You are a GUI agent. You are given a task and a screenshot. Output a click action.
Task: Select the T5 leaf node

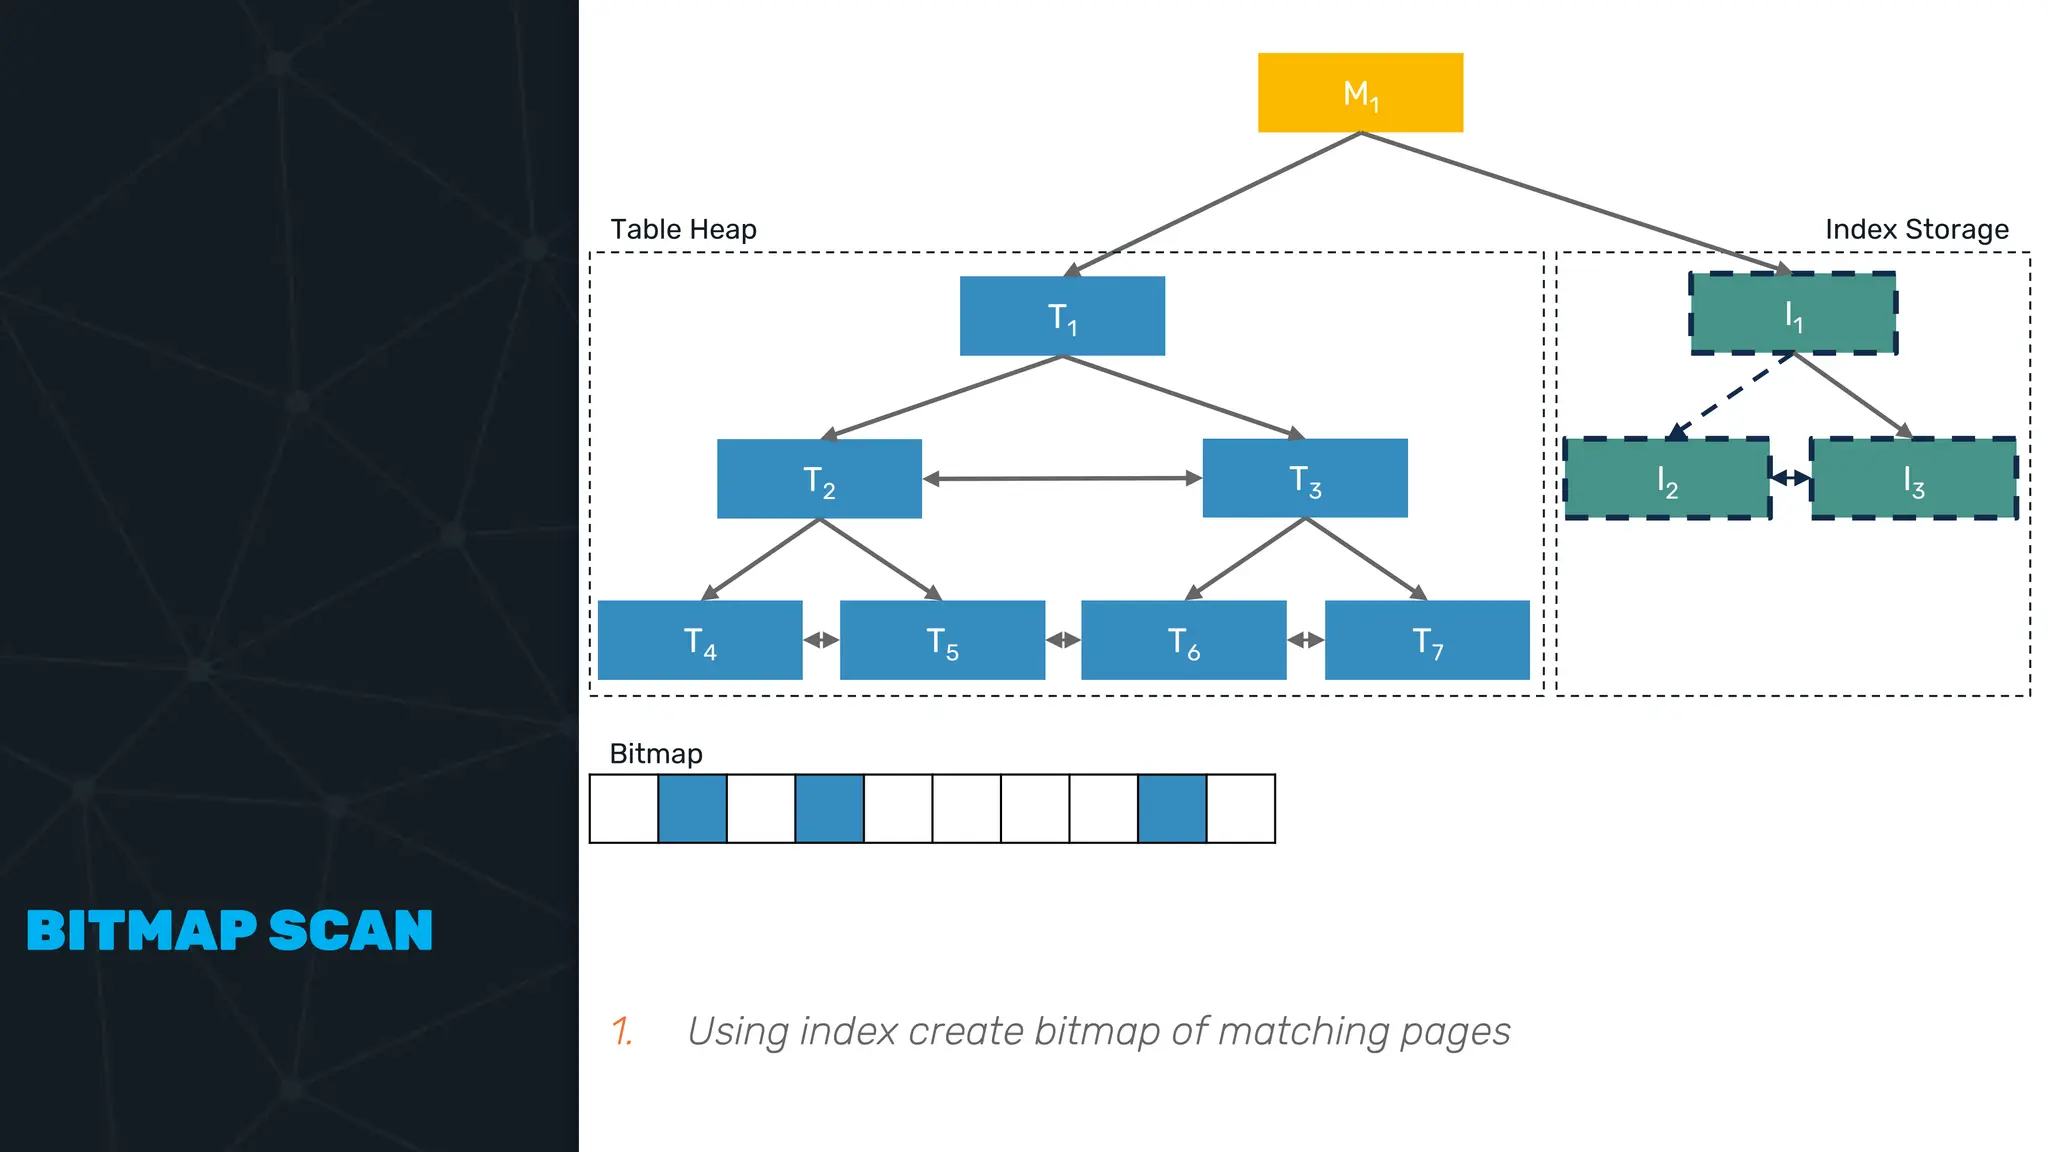tap(942, 640)
